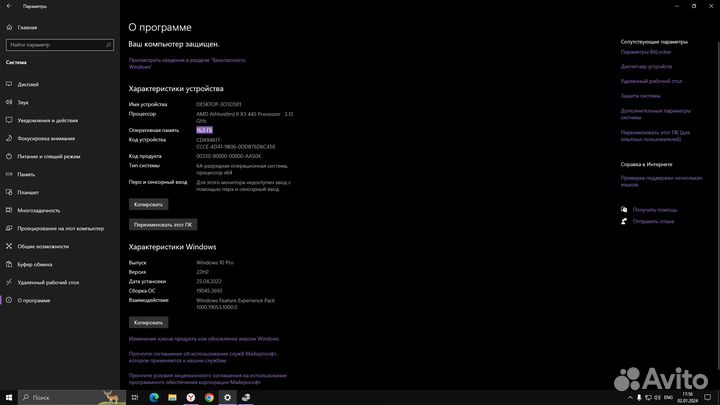Select Звук in the sidebar
This screenshot has height=405, width=720.
click(23, 102)
